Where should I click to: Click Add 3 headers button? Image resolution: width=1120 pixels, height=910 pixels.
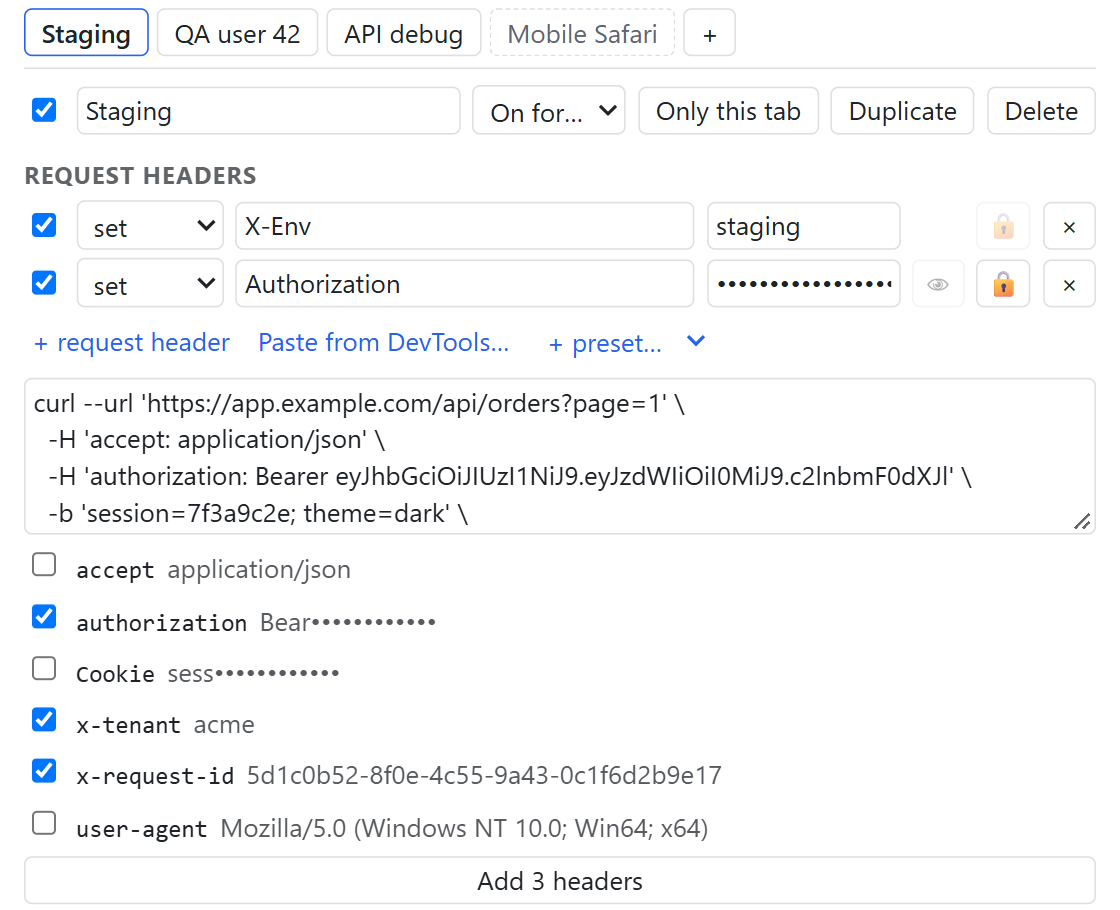[x=560, y=881]
